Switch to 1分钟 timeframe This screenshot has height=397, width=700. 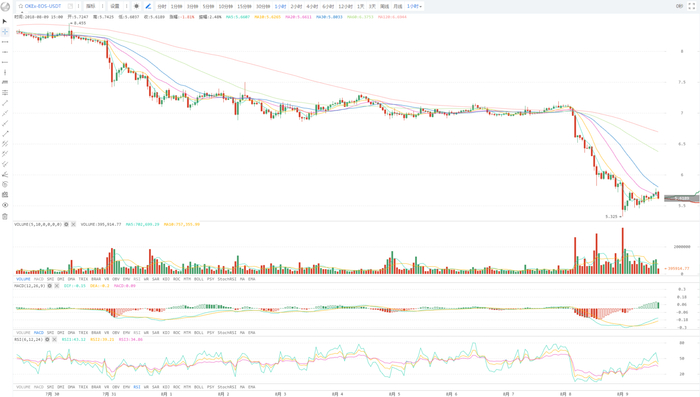pyautogui.click(x=177, y=6)
